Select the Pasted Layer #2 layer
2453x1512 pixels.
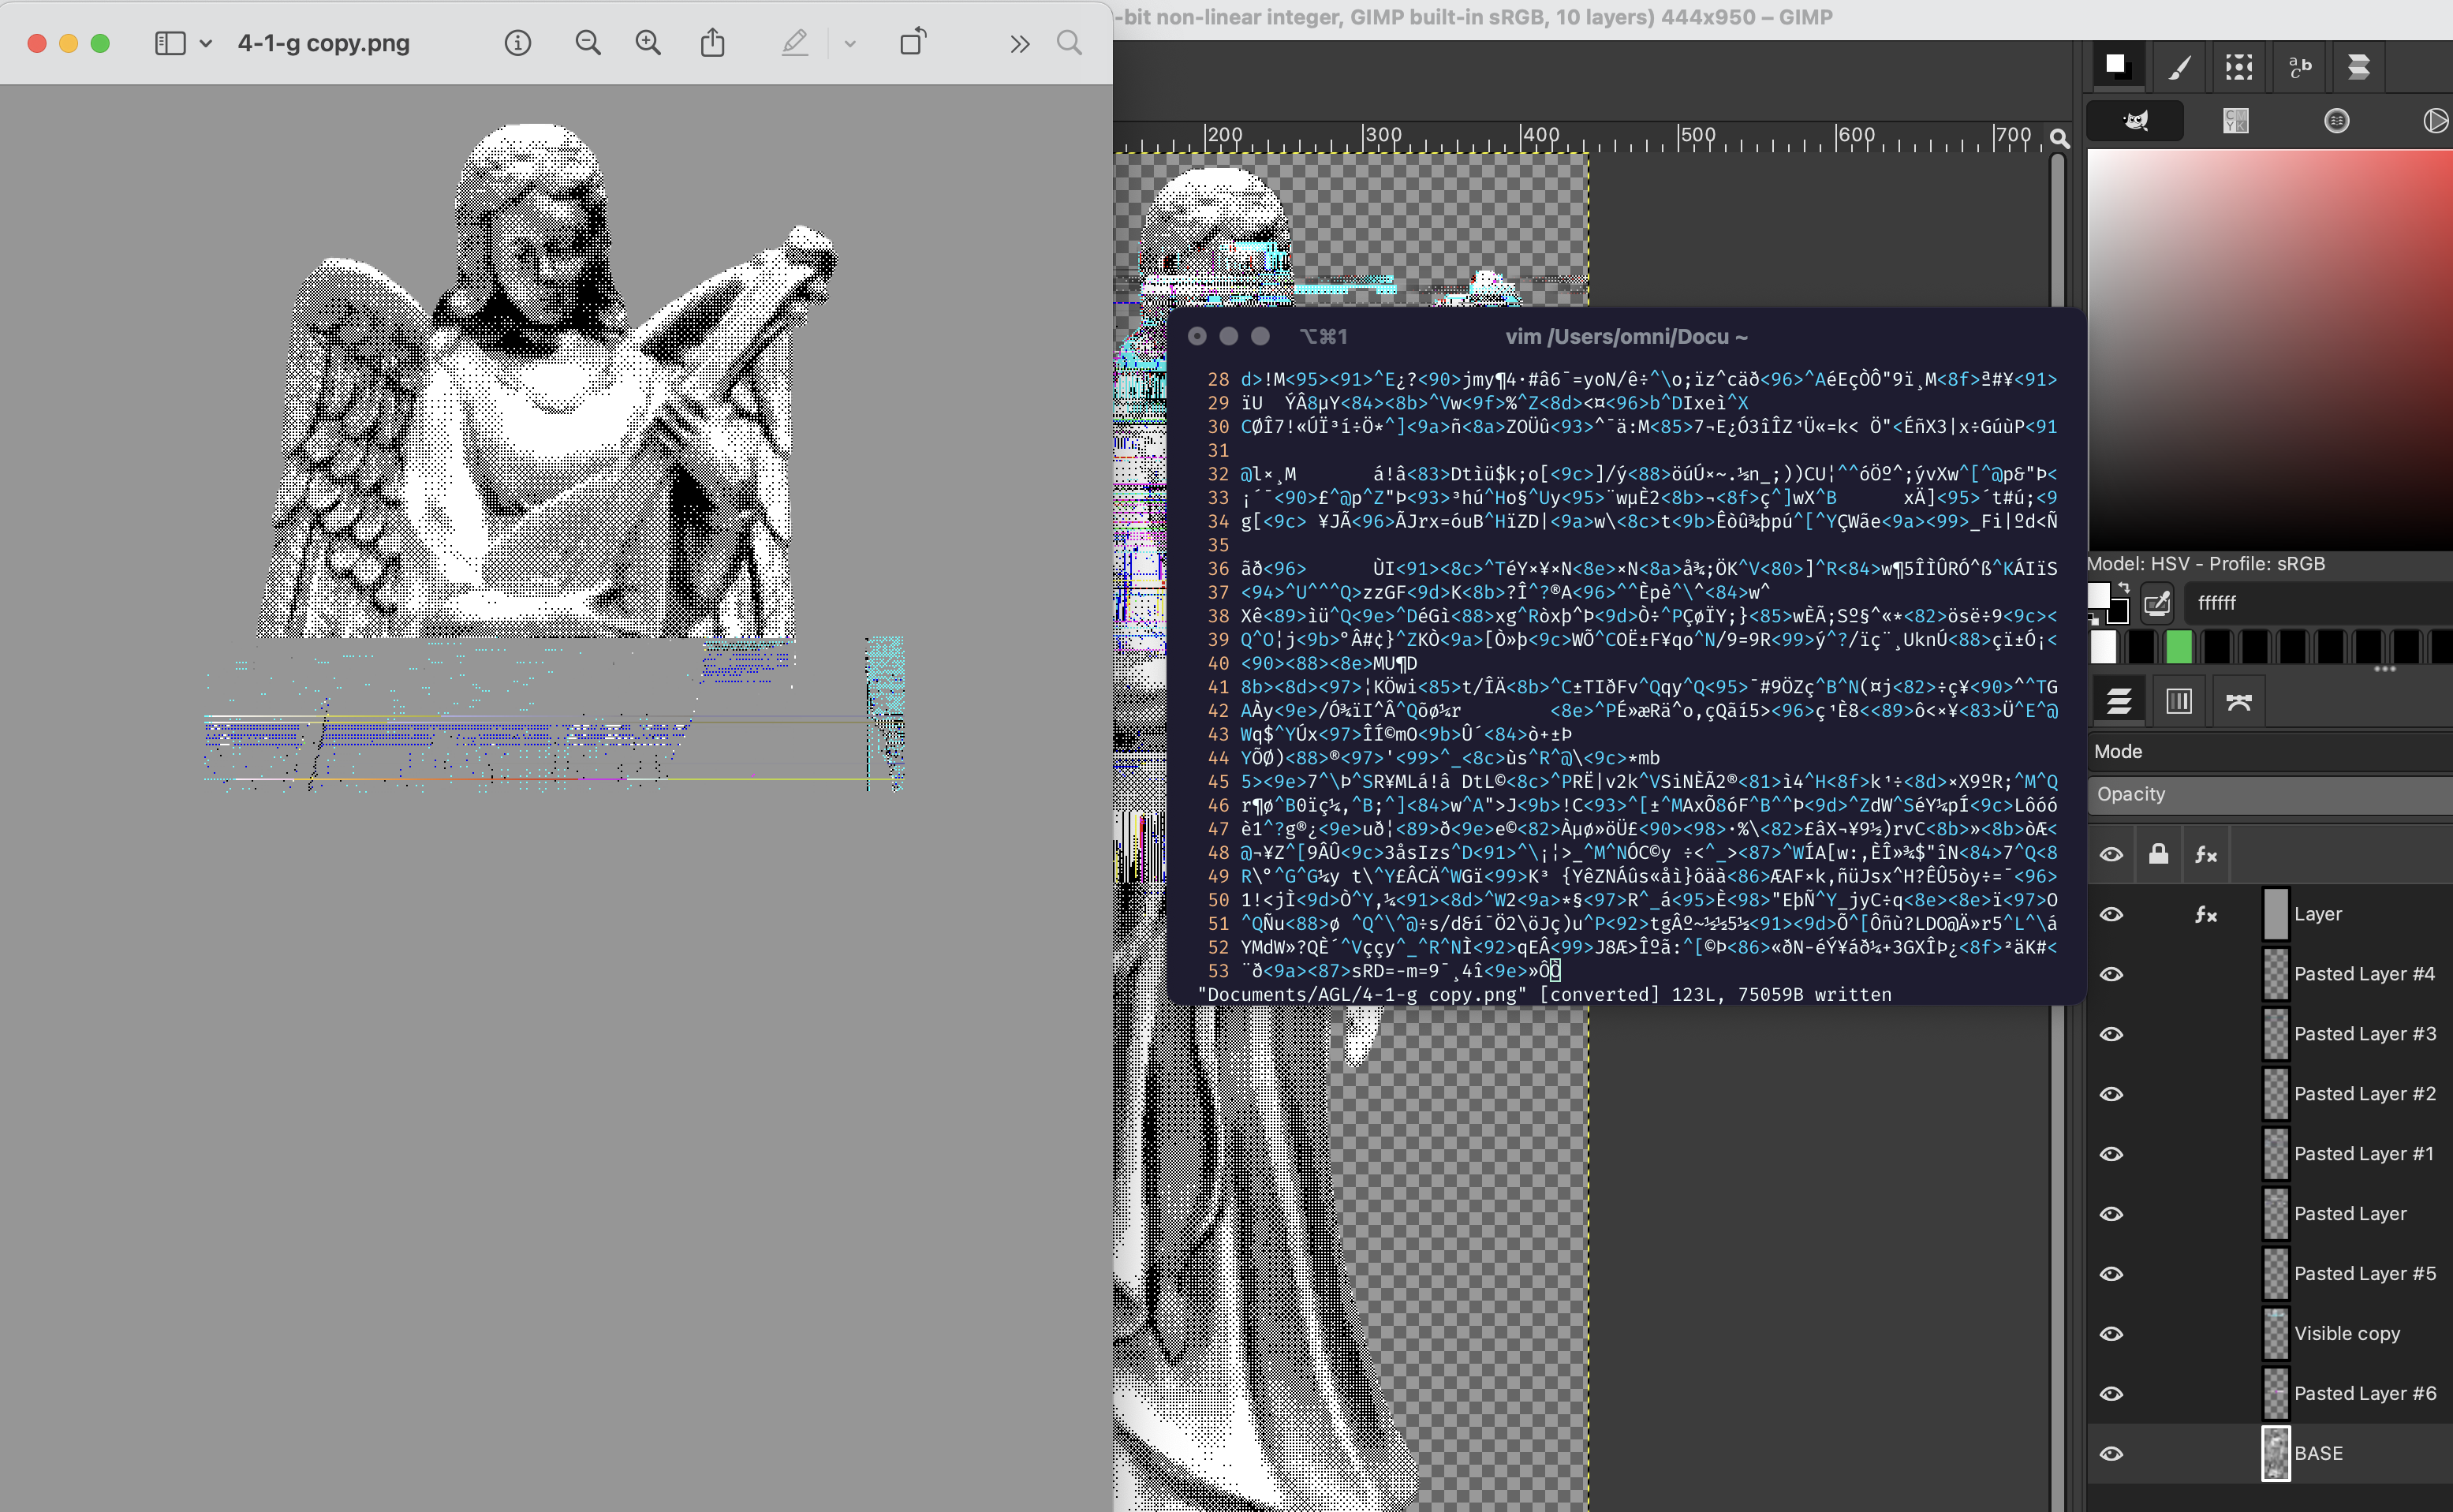click(2364, 1093)
